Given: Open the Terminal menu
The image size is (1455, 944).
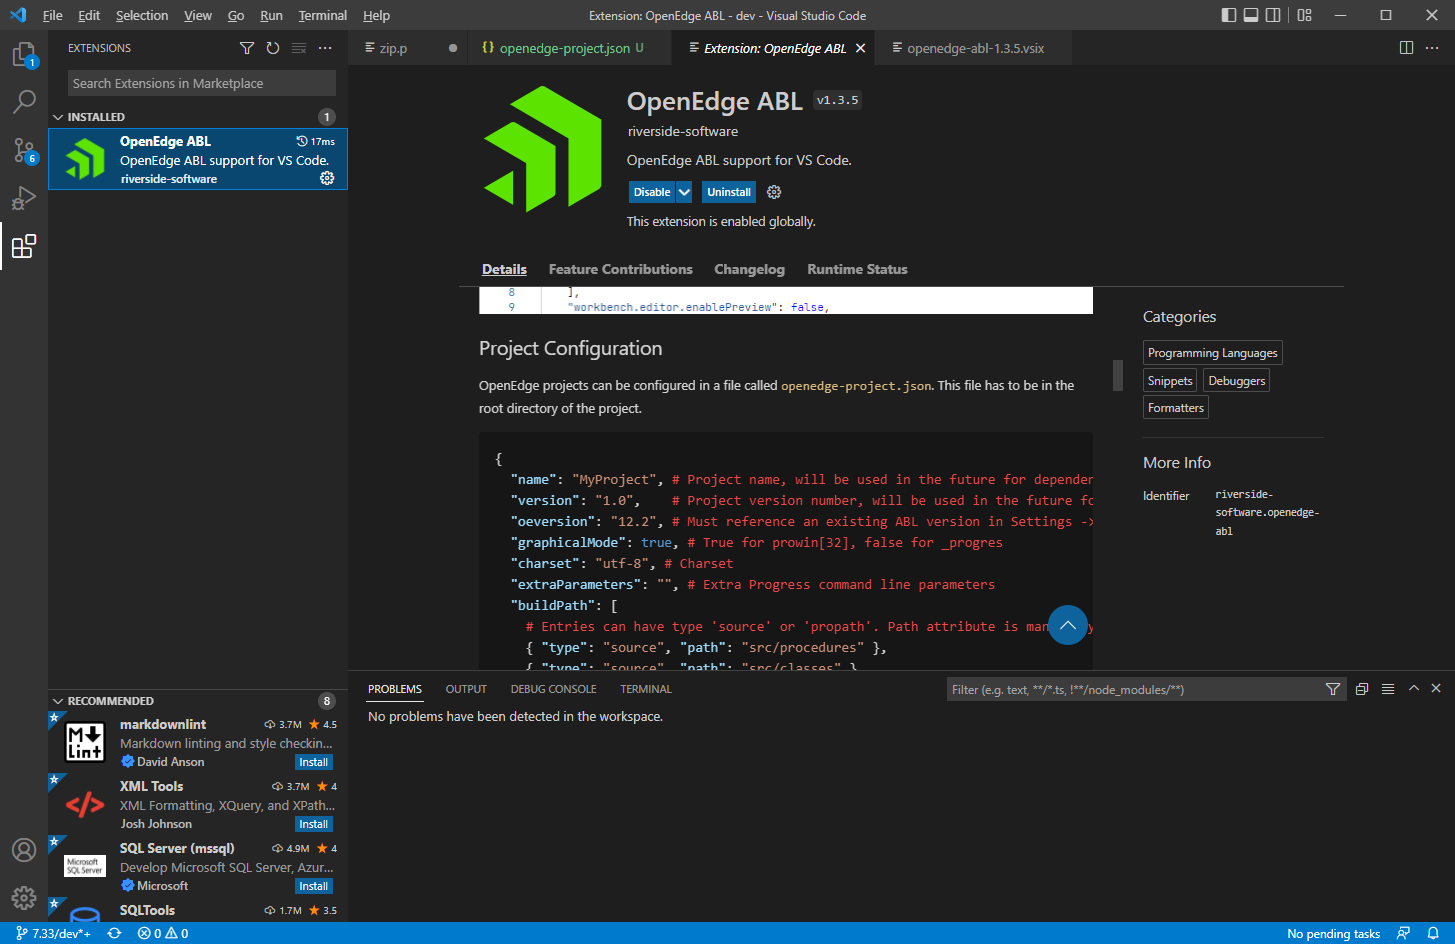Looking at the screenshot, I should [322, 15].
